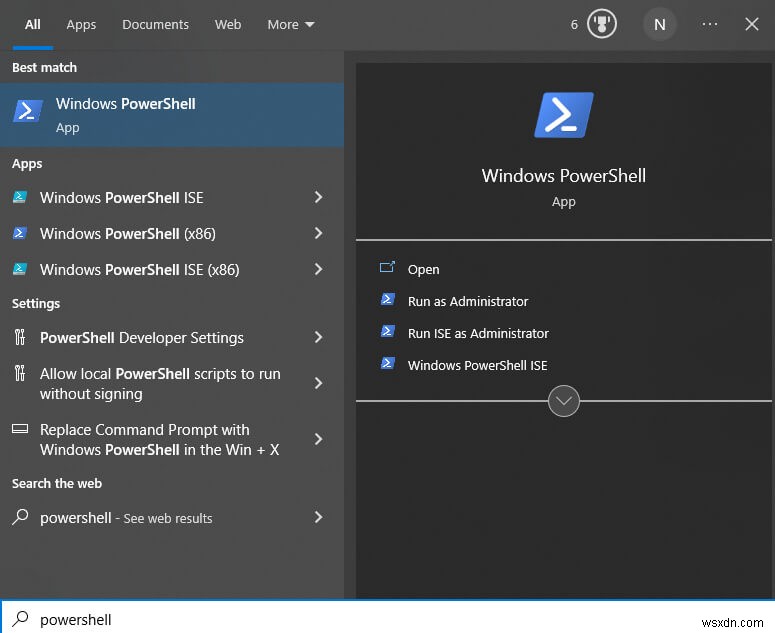Open PowerShell Developer Settings result

(x=172, y=338)
